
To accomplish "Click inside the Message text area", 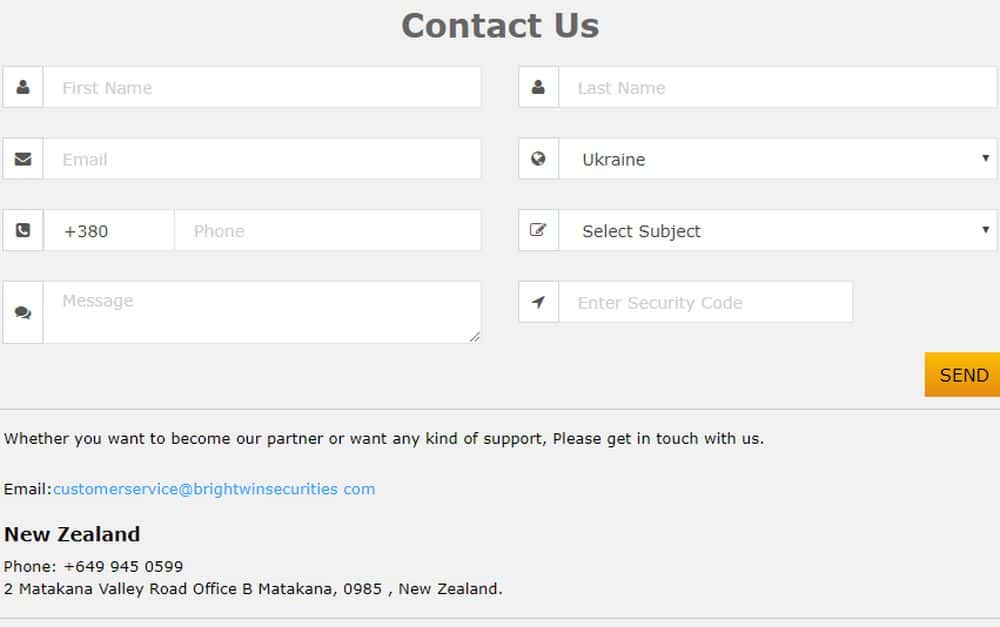I will (x=260, y=312).
